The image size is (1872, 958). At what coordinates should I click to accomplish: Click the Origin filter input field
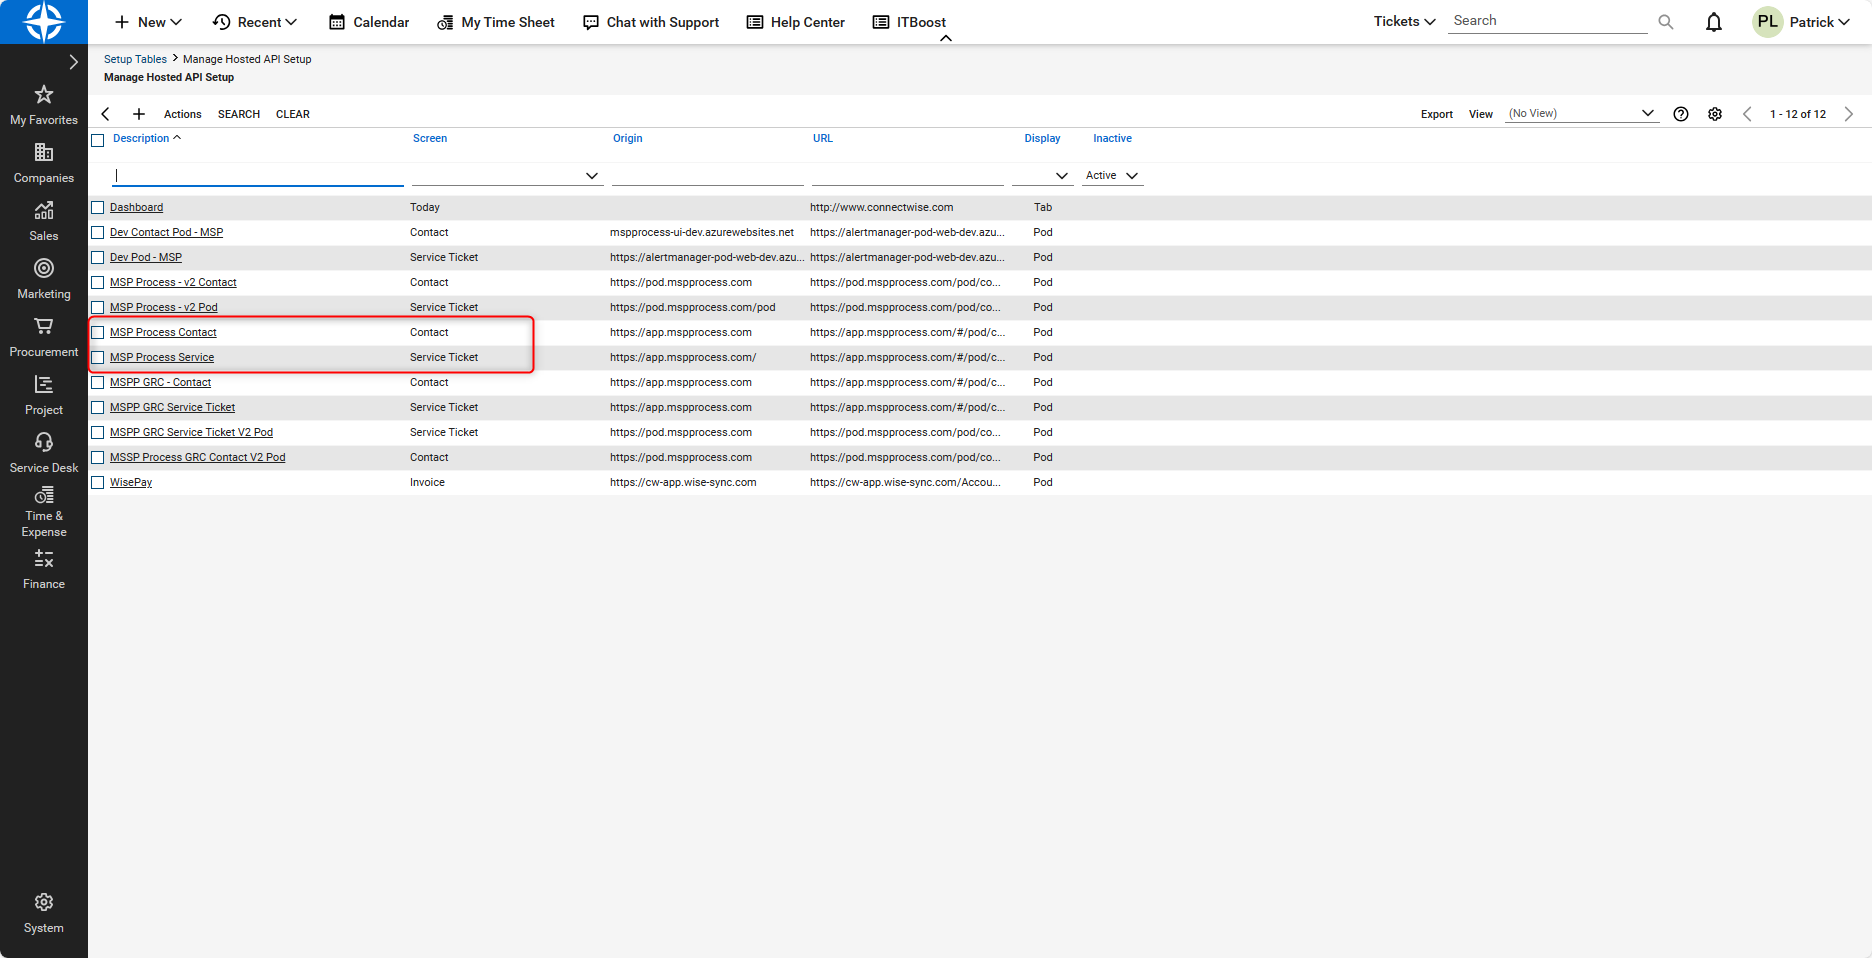coord(708,175)
